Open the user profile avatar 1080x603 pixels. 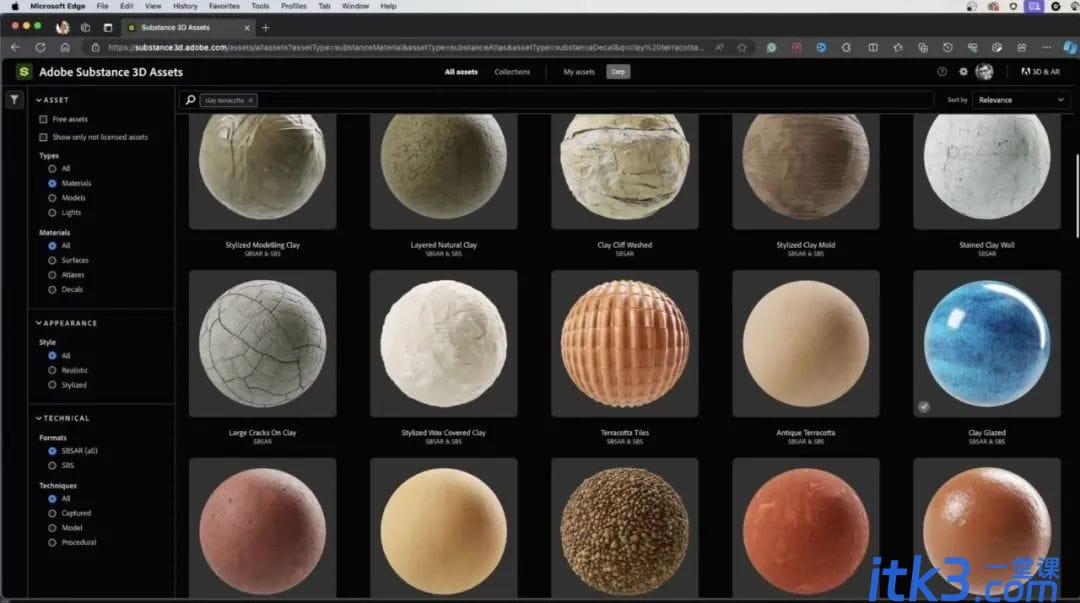point(984,72)
